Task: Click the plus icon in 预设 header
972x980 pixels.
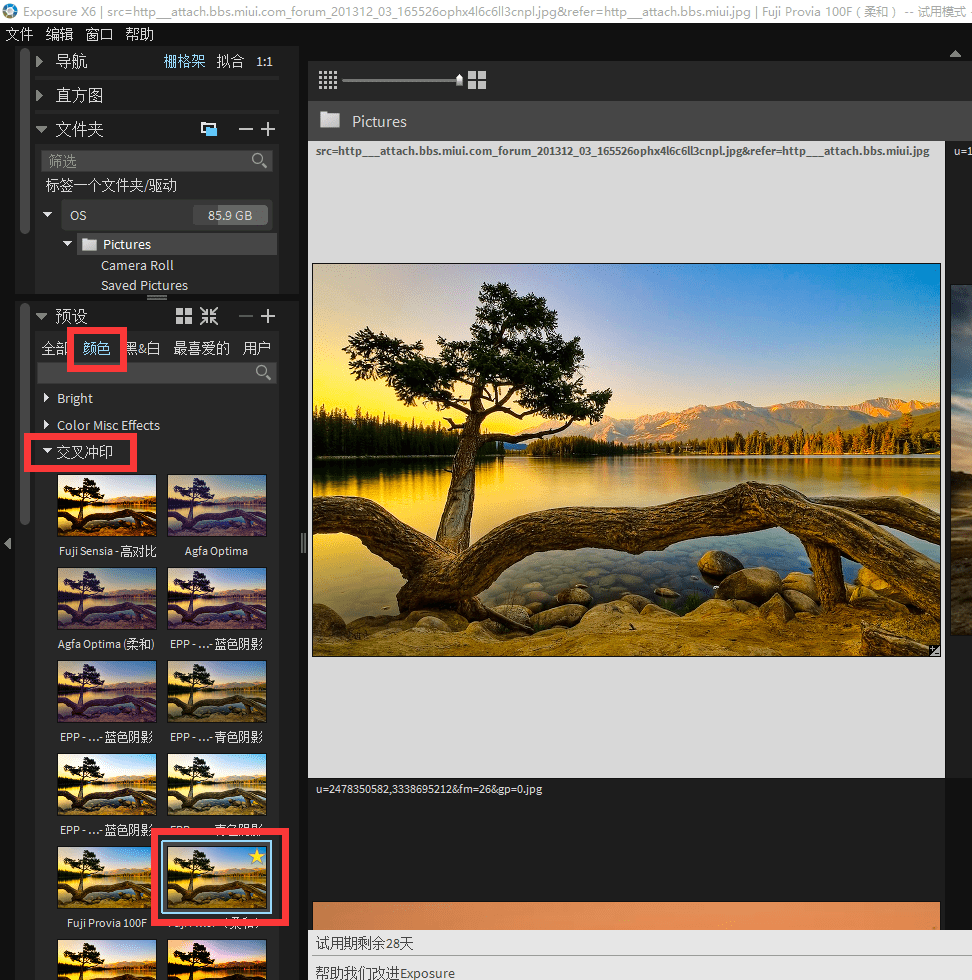Action: pos(268,316)
